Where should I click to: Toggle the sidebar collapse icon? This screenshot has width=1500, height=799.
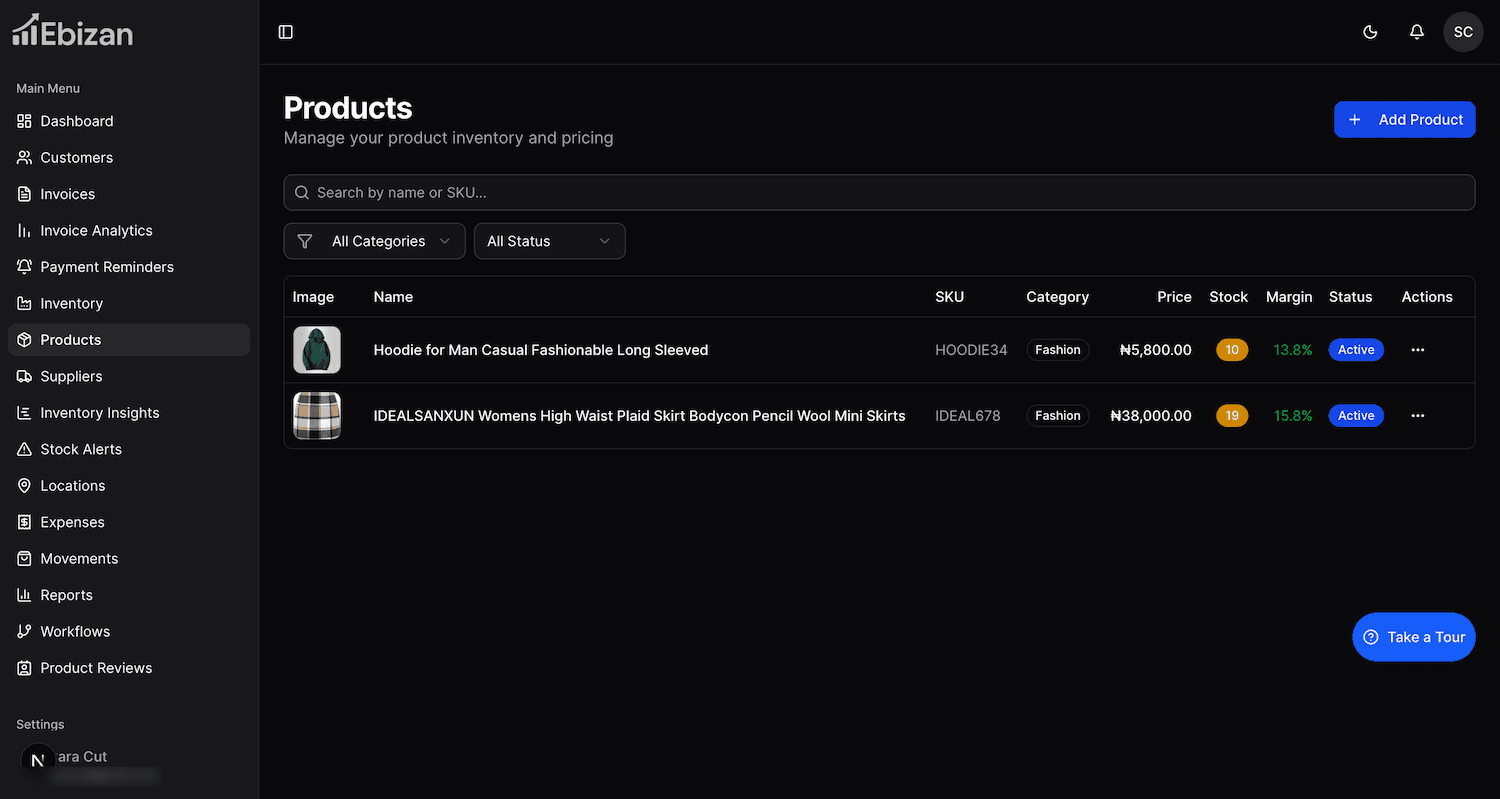coord(286,32)
